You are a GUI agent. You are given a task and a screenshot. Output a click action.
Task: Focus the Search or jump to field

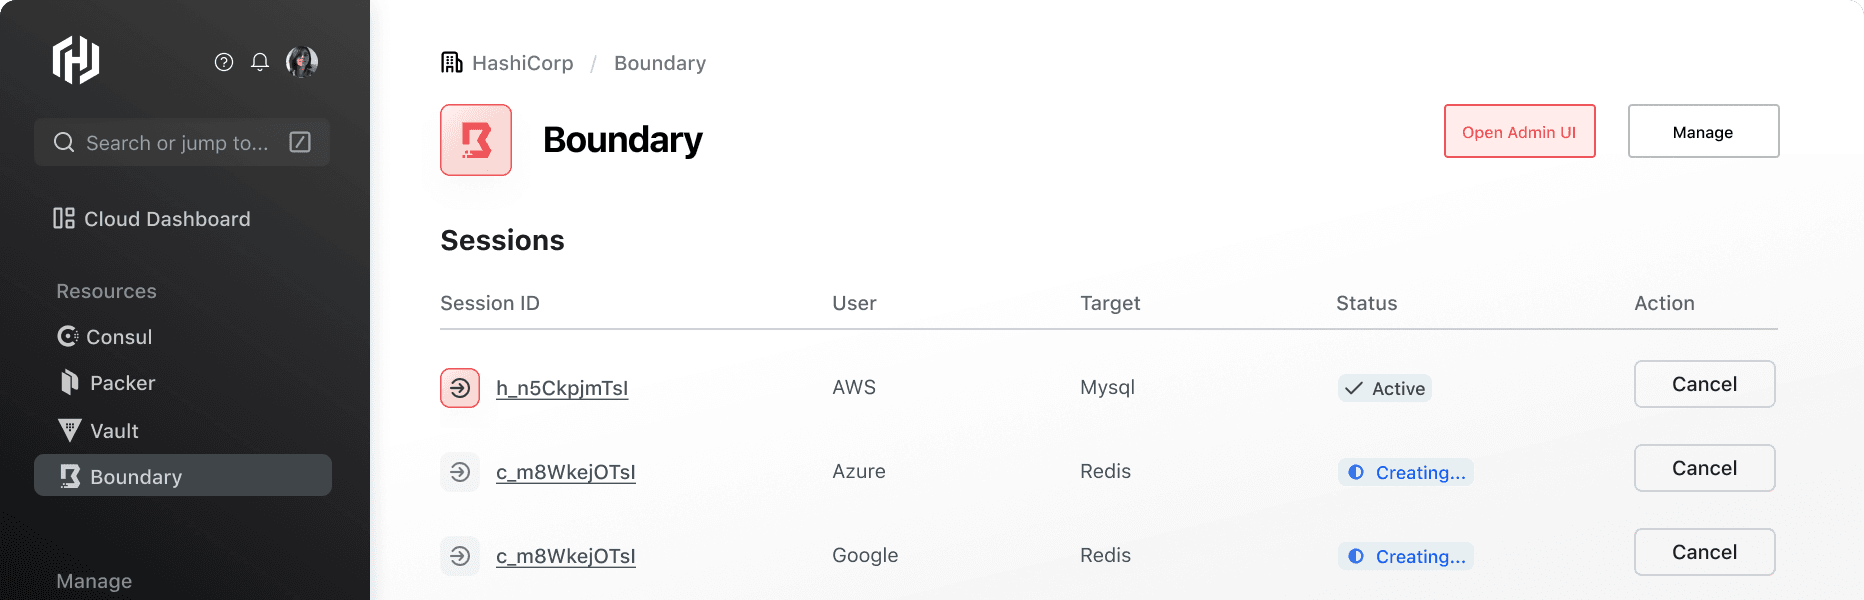tap(182, 142)
